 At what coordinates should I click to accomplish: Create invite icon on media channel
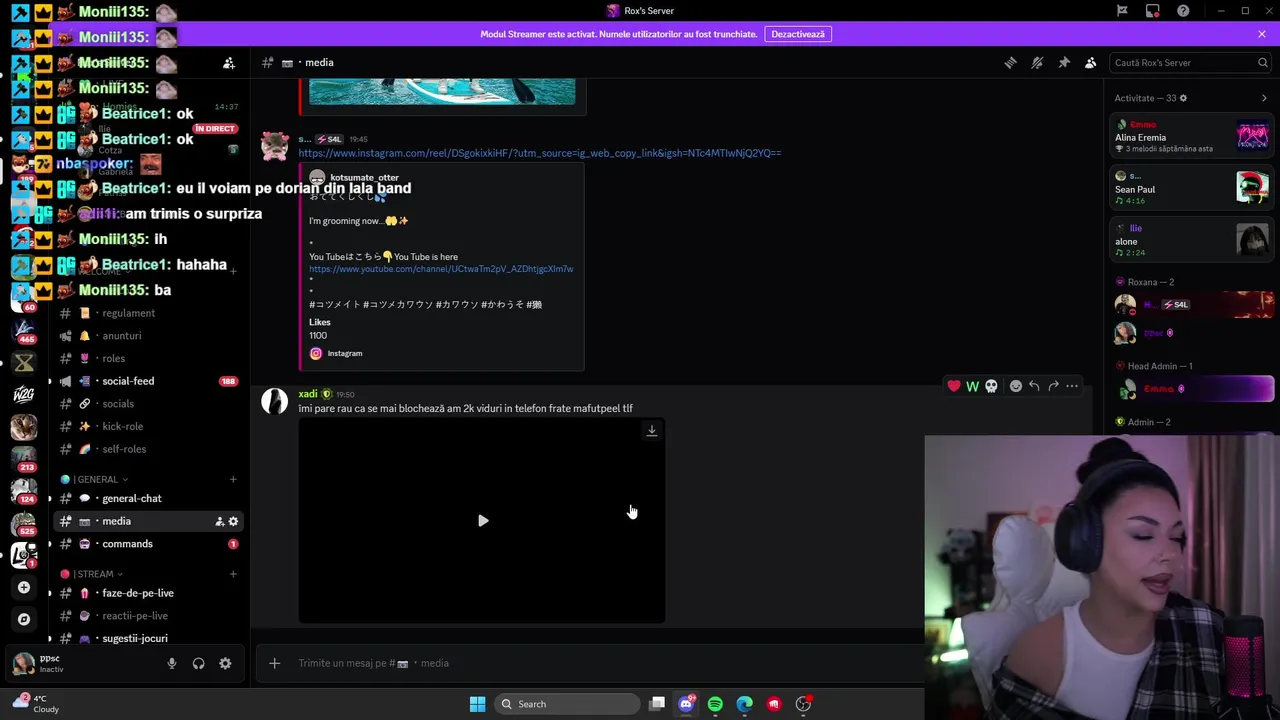[x=219, y=521]
